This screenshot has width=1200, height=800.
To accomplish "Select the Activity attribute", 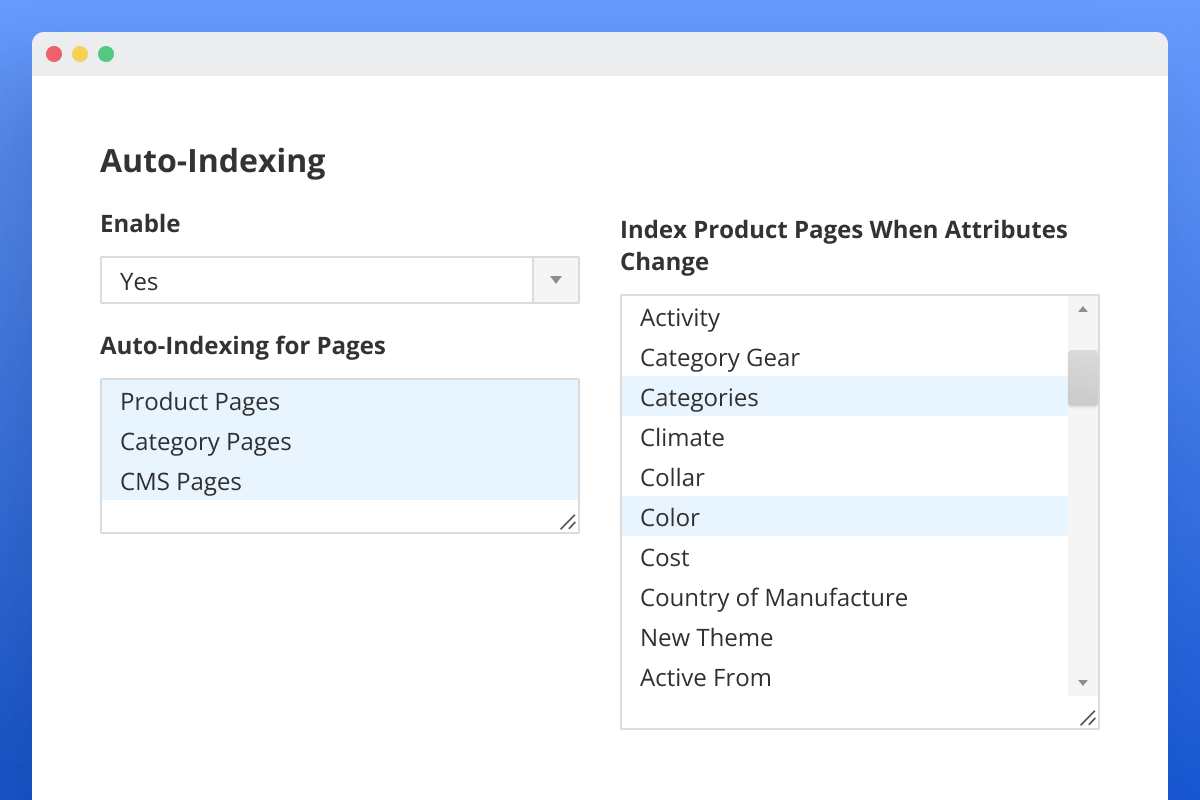I will (680, 317).
